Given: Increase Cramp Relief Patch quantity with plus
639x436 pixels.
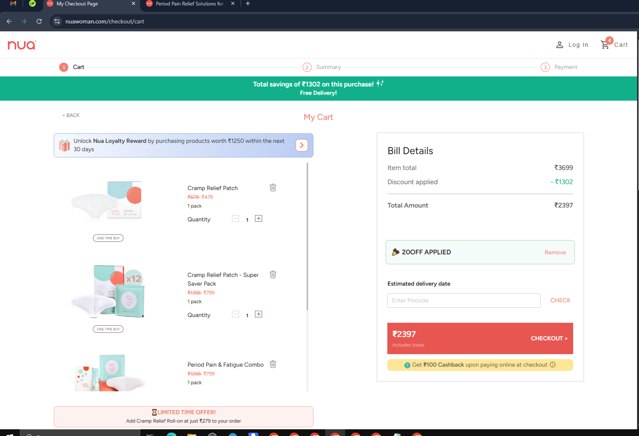Looking at the screenshot, I should click(x=258, y=218).
